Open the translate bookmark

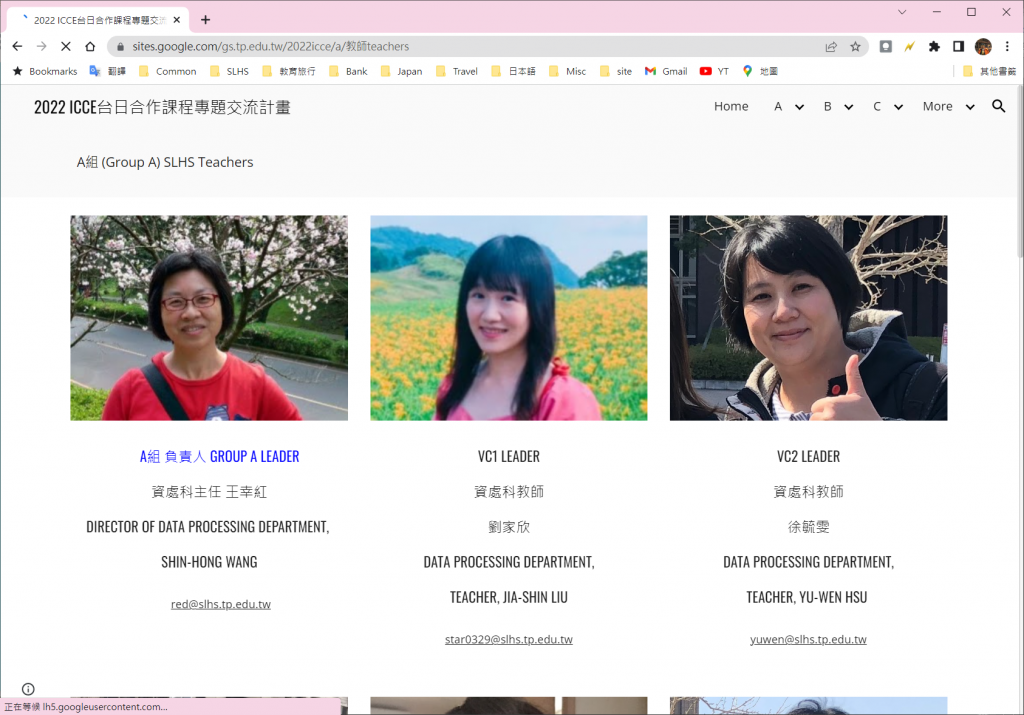click(x=108, y=71)
